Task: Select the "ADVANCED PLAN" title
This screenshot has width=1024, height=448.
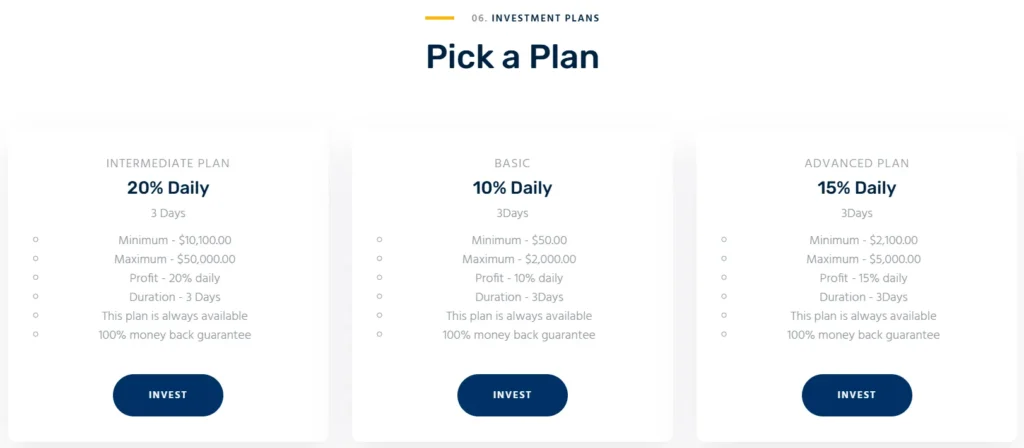Action: point(856,163)
